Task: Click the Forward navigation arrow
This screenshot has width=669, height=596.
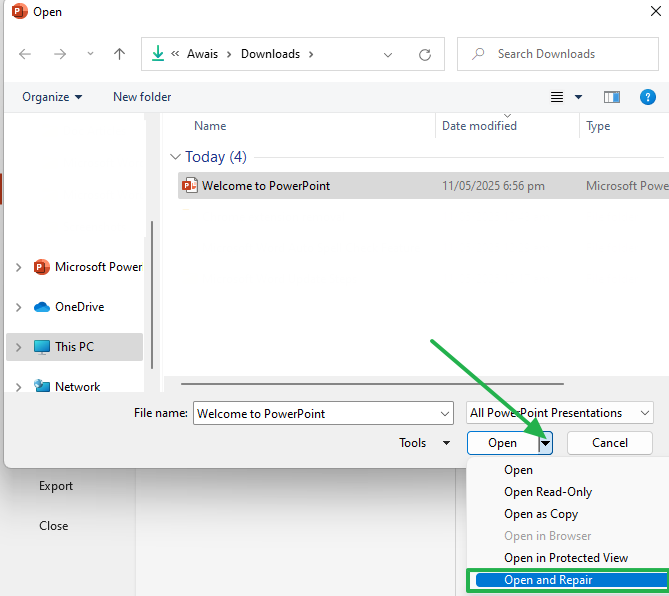Action: pyautogui.click(x=60, y=54)
